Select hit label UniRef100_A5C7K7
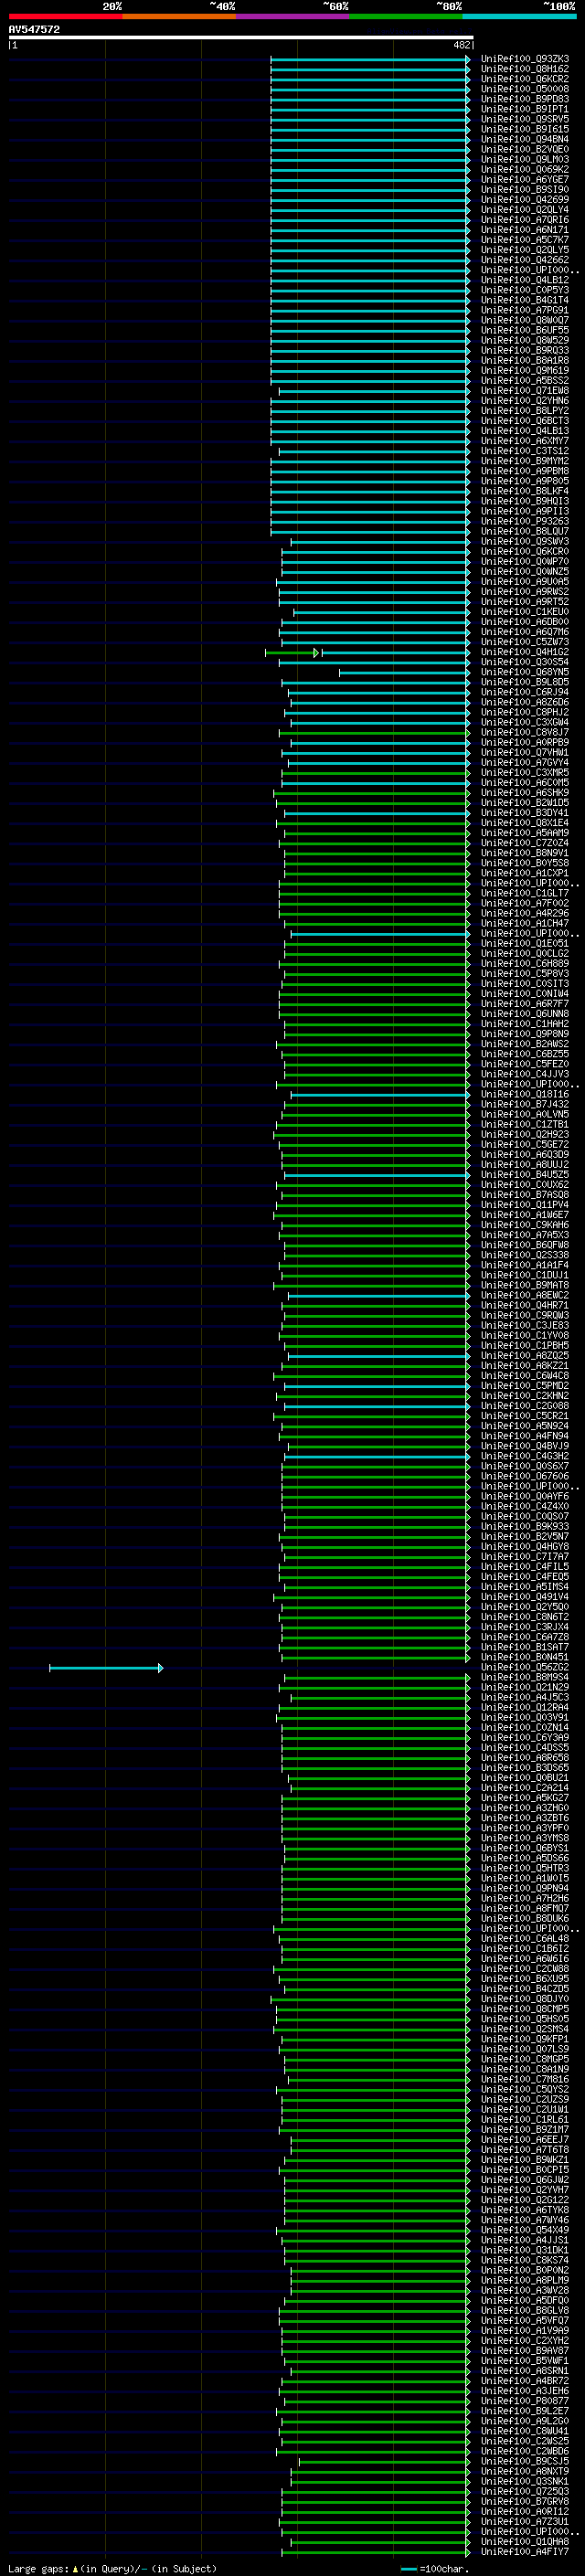 (525, 240)
